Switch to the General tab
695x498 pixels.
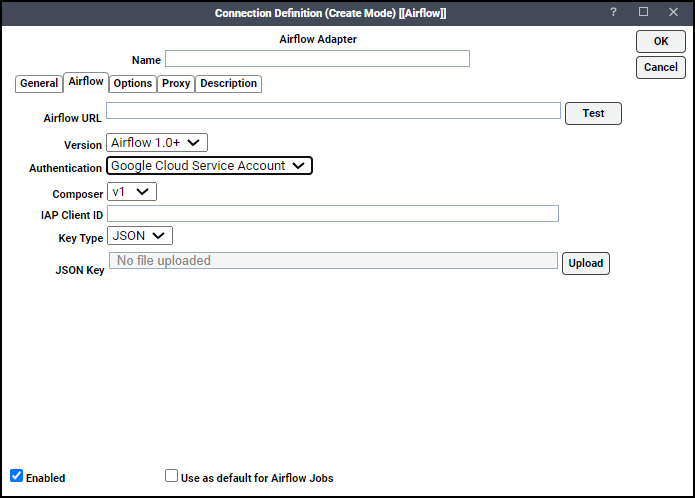[39, 83]
